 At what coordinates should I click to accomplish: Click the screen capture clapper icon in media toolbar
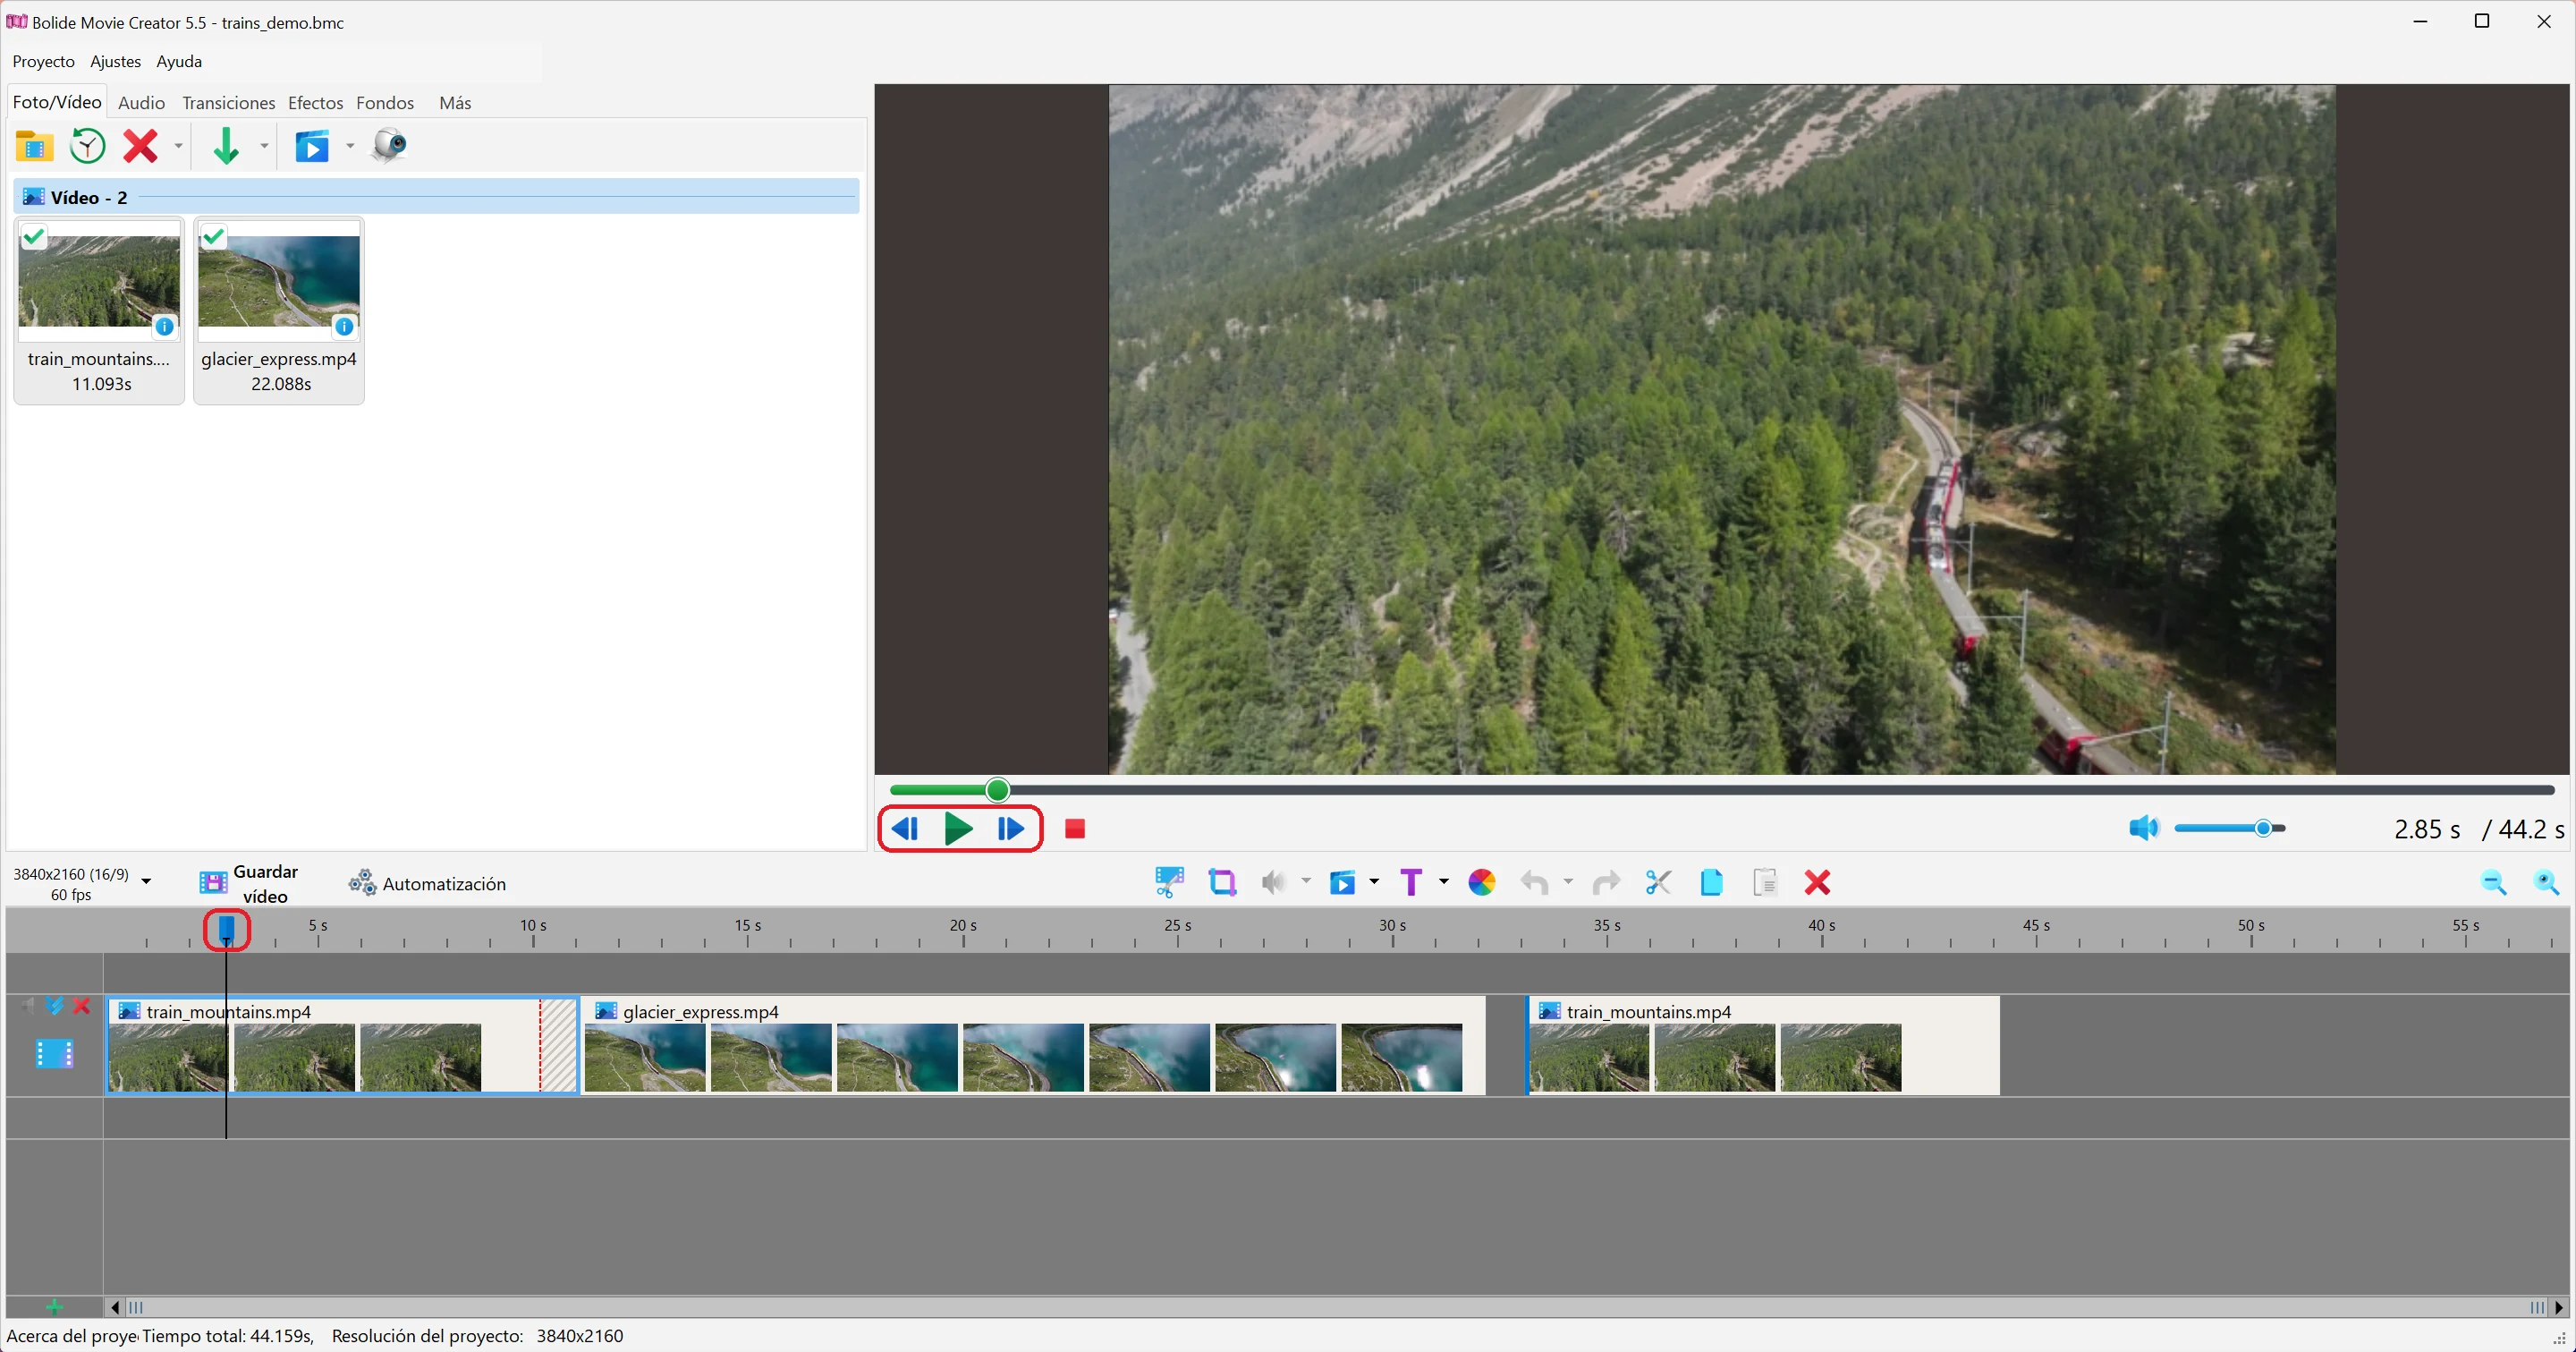click(312, 146)
